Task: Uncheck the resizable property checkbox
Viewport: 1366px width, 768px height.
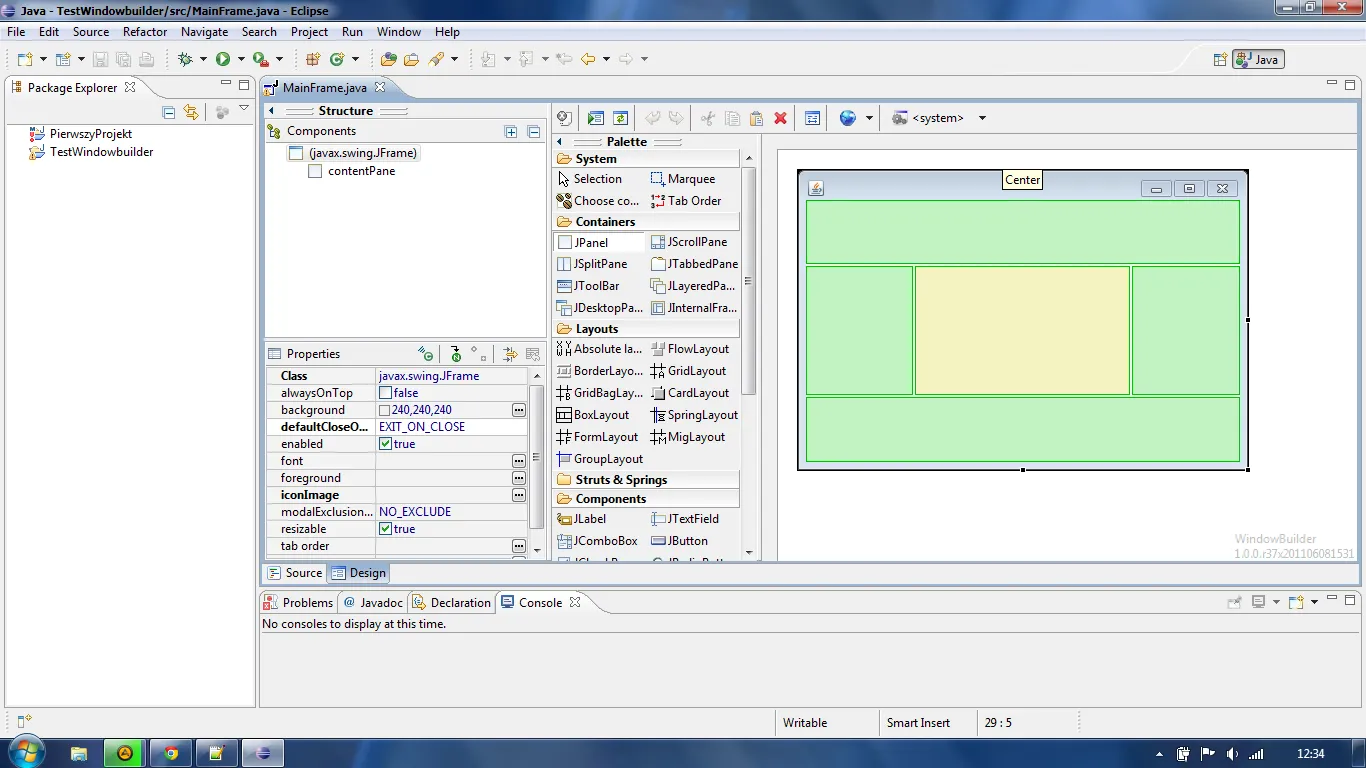Action: click(385, 529)
